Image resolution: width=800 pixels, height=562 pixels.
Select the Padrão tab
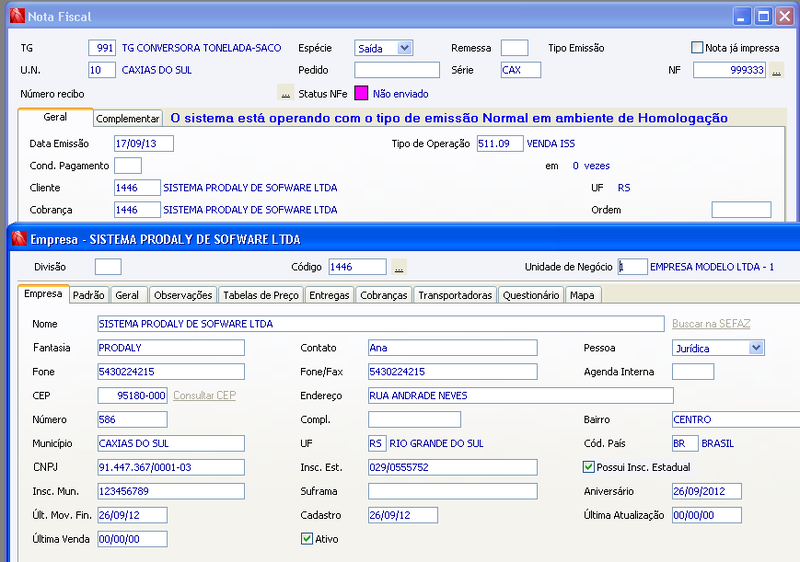tap(89, 295)
